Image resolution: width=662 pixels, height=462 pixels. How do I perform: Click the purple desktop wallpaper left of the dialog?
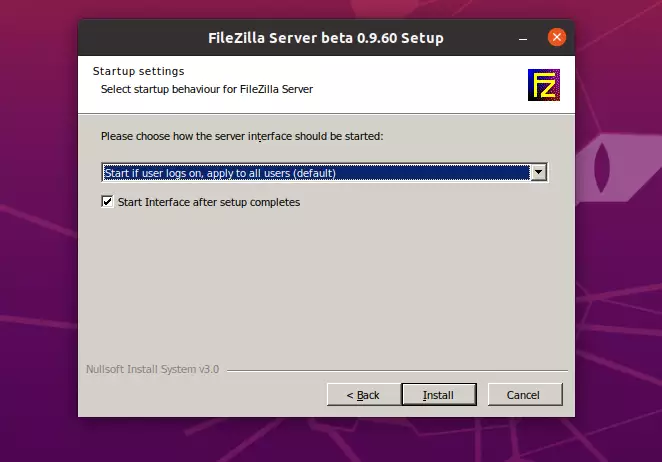[39, 232]
